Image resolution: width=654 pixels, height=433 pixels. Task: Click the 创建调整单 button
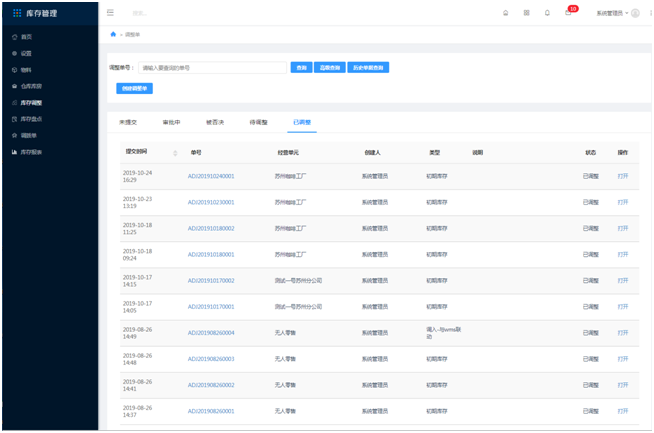click(x=134, y=88)
